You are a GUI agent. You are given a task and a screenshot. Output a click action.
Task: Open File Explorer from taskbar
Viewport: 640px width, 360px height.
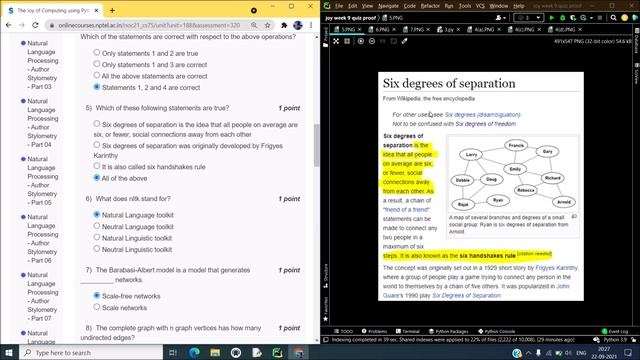[x=215, y=352]
